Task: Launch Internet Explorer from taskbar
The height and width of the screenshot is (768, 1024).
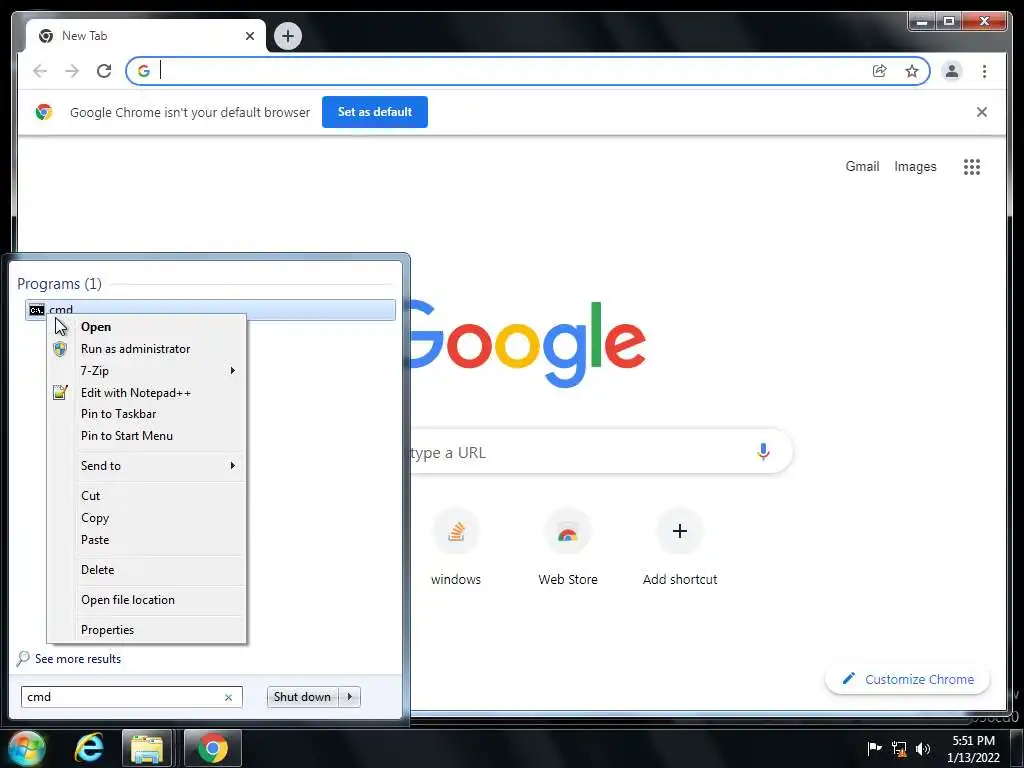Action: coord(89,748)
